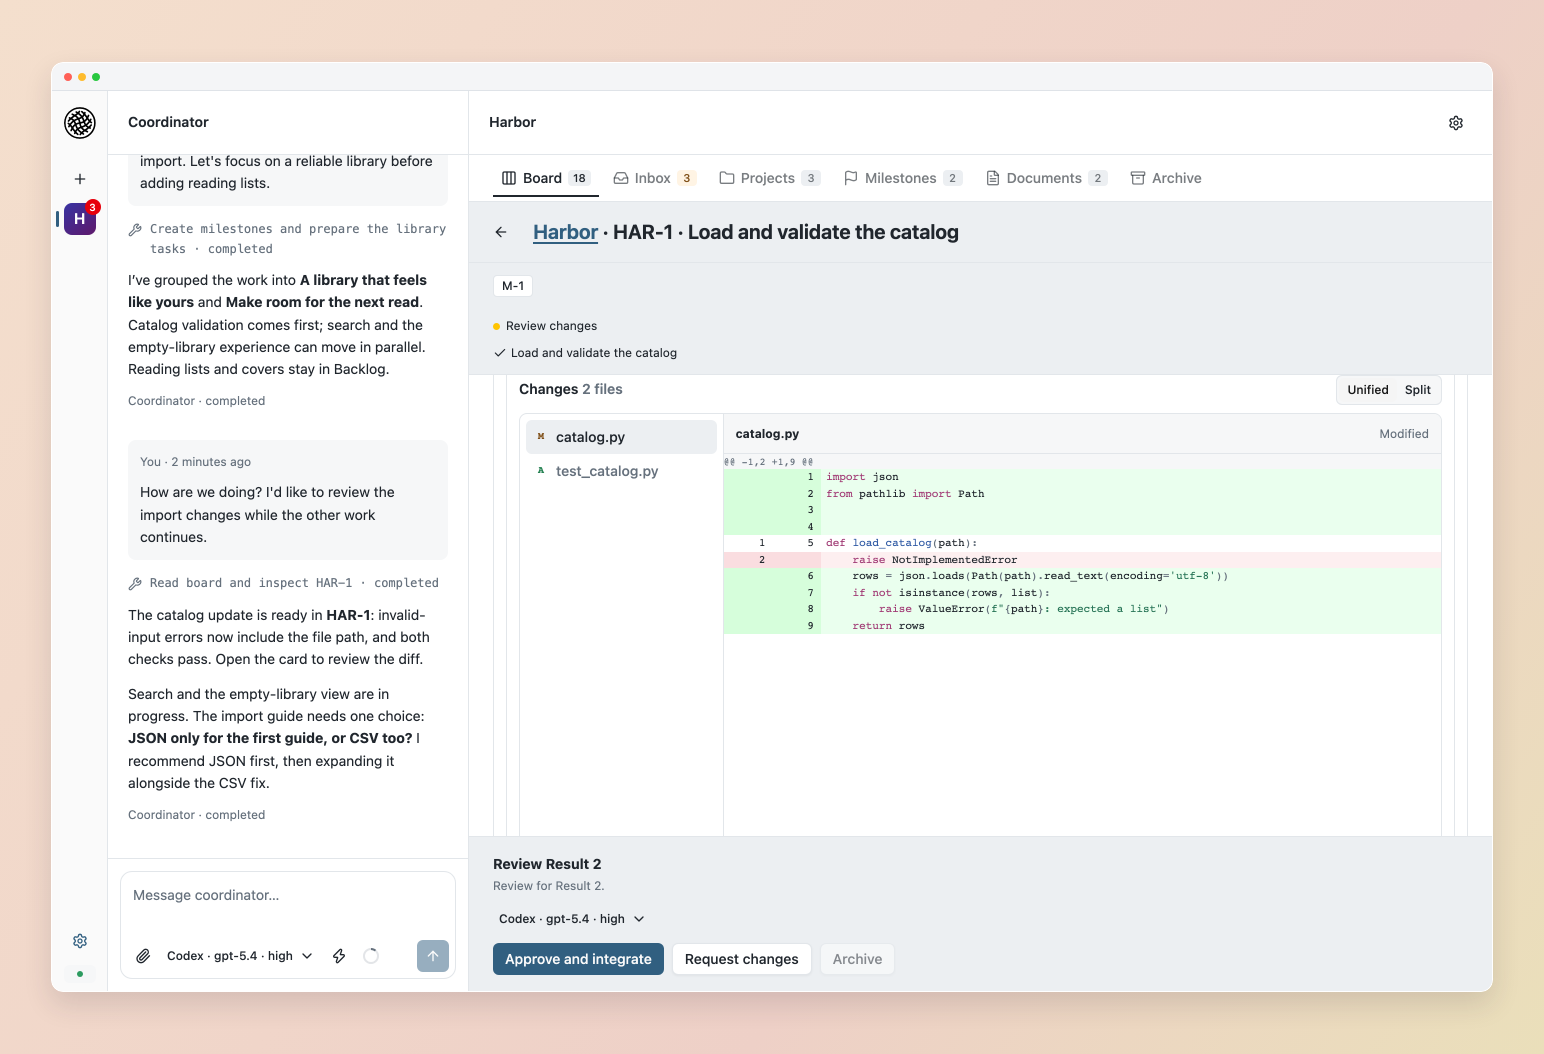The width and height of the screenshot is (1544, 1054).
Task: Click the lightning bolt icon in composer
Action: click(x=339, y=956)
